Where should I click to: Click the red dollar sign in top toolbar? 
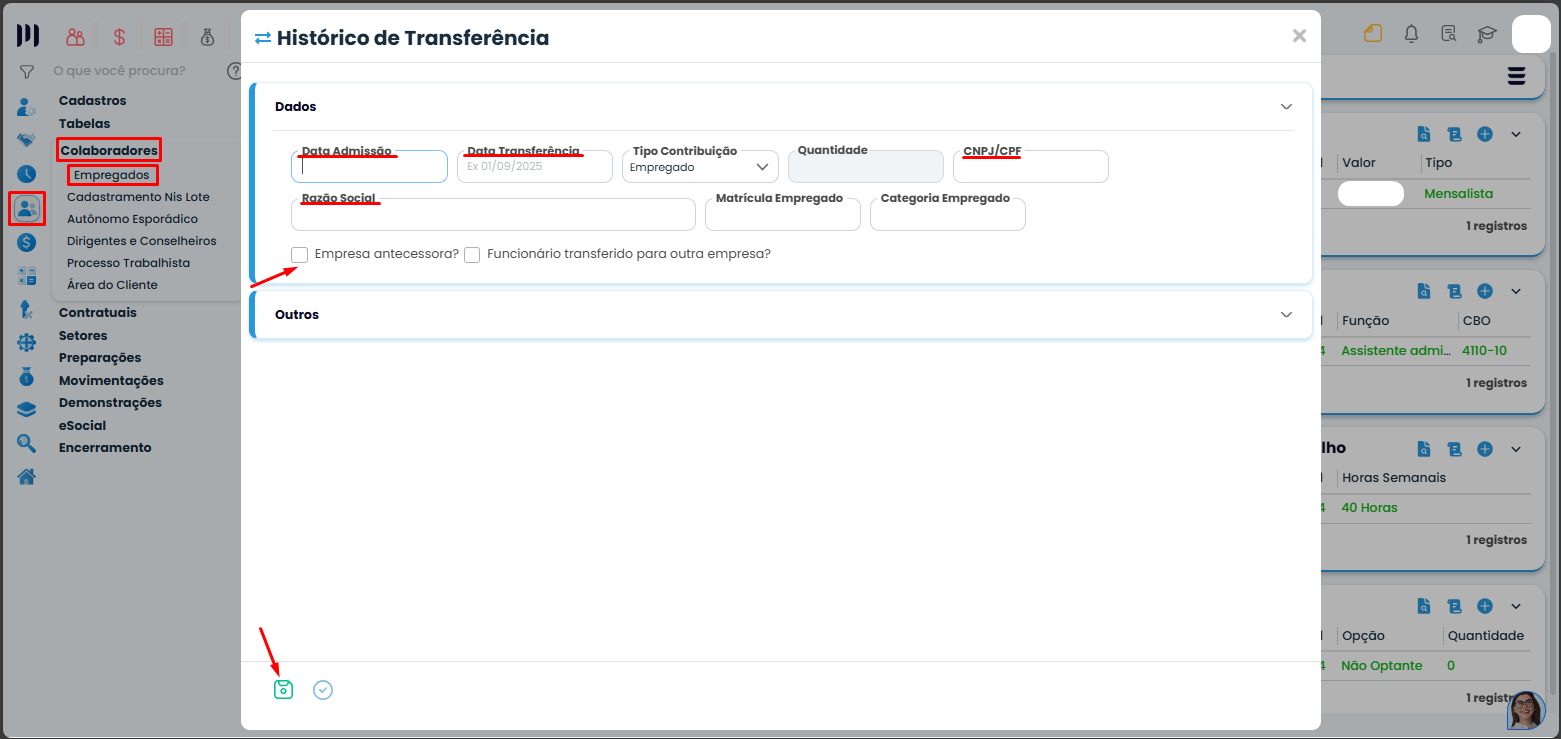tap(120, 37)
